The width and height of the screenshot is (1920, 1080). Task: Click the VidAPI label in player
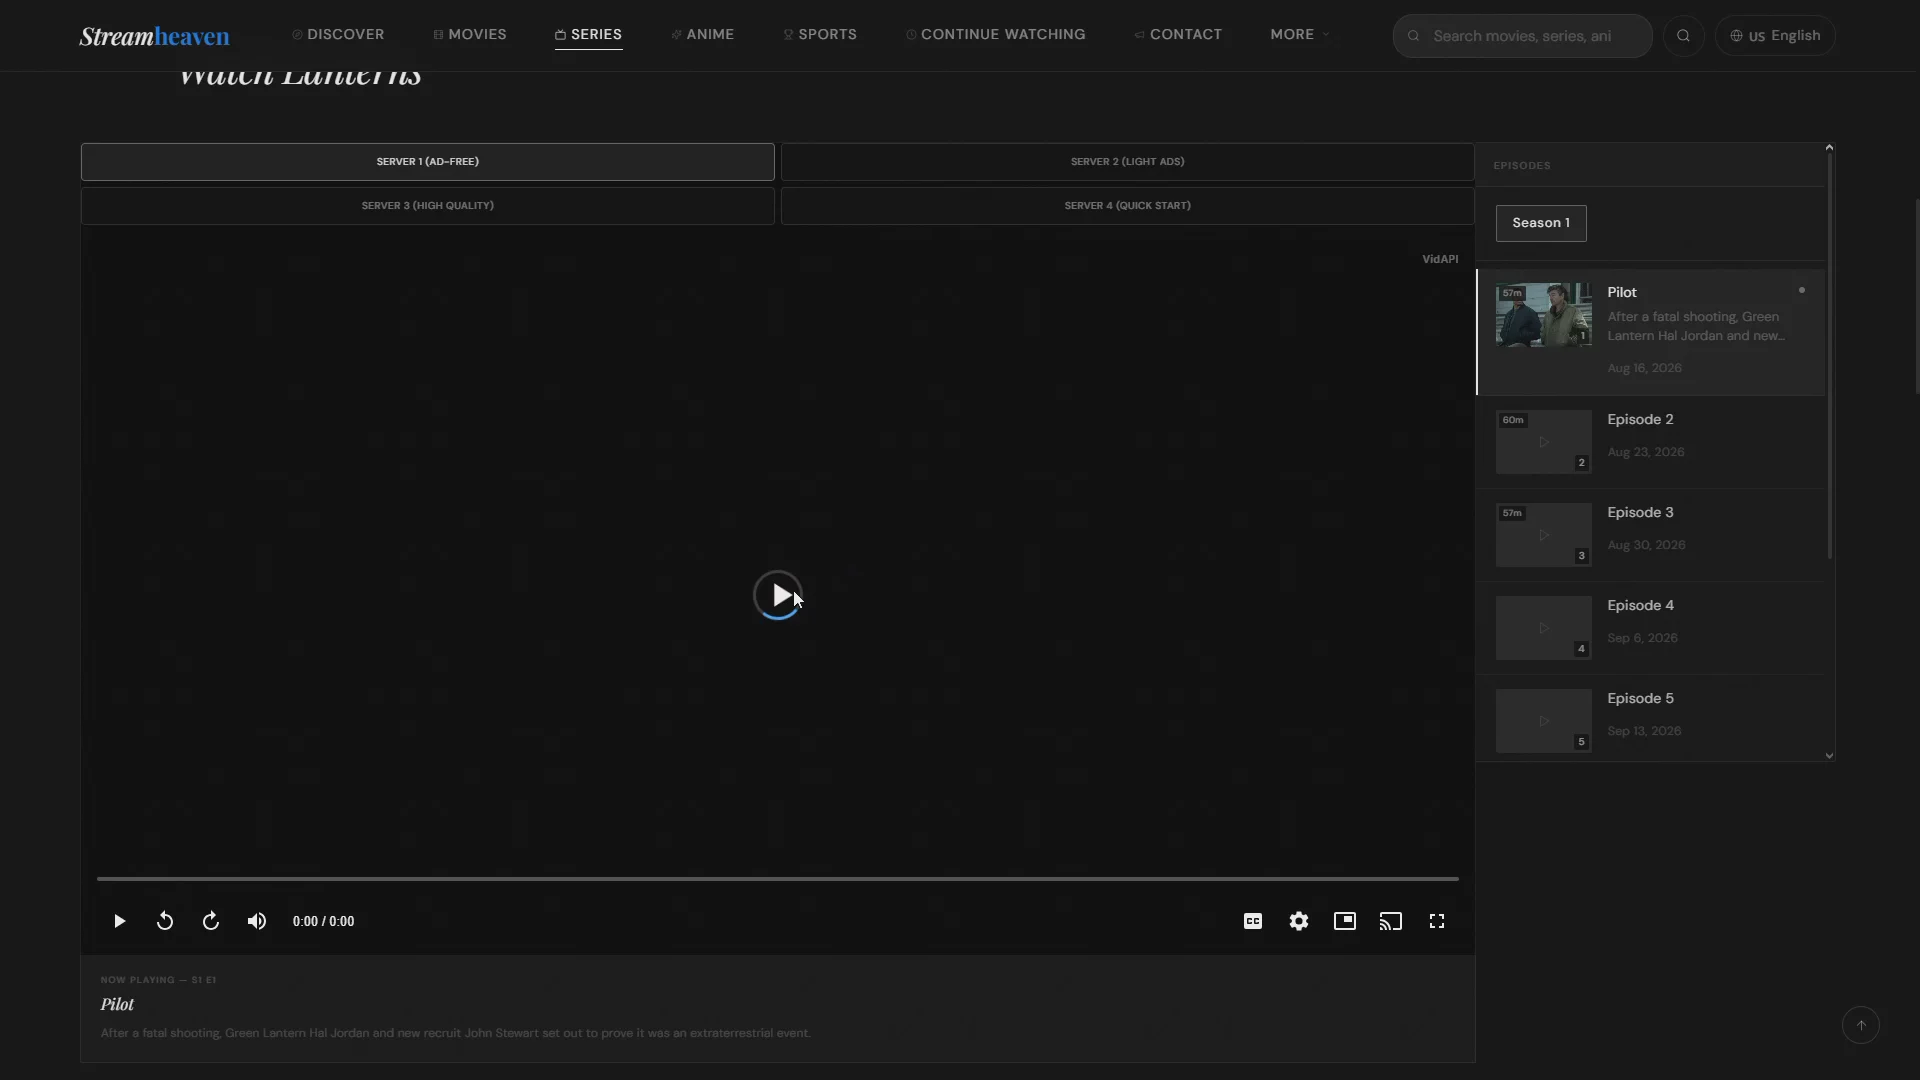pos(1440,259)
